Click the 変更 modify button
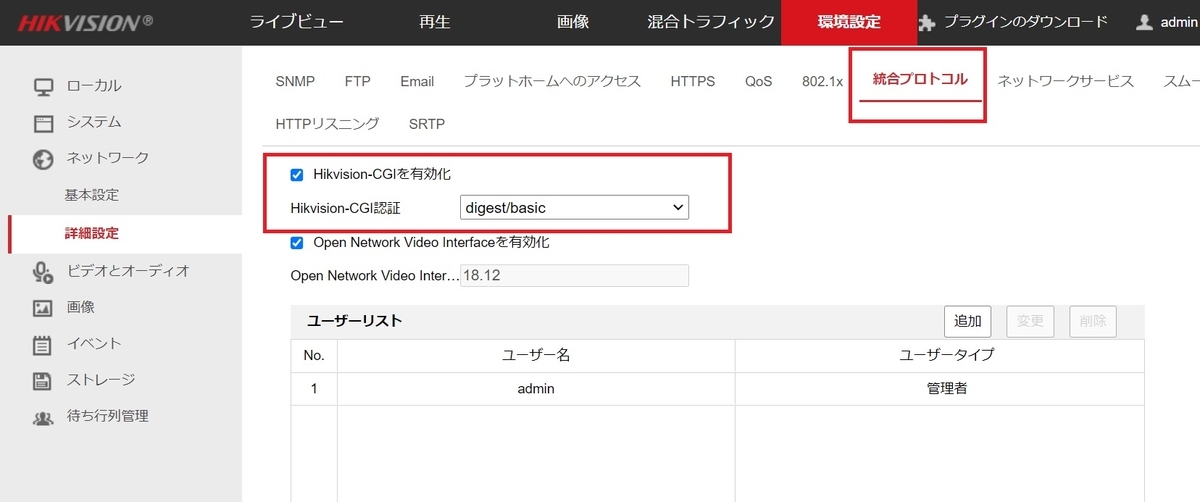The height and width of the screenshot is (502, 1200). [x=1030, y=321]
